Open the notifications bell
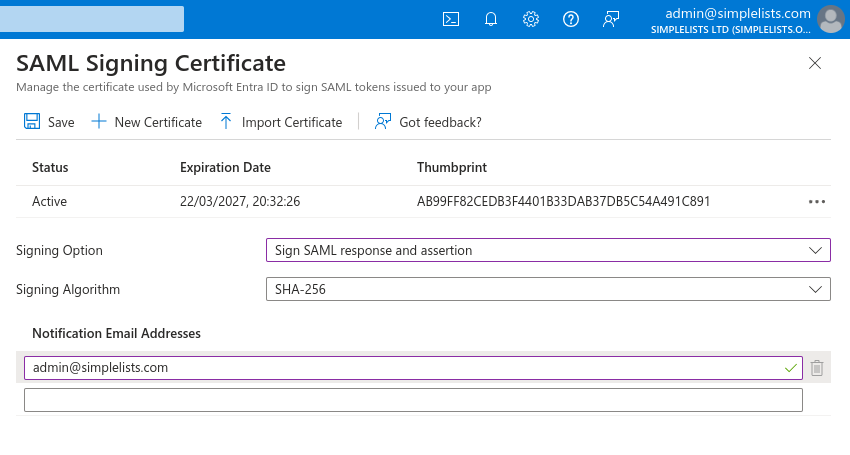850x455 pixels. point(491,20)
